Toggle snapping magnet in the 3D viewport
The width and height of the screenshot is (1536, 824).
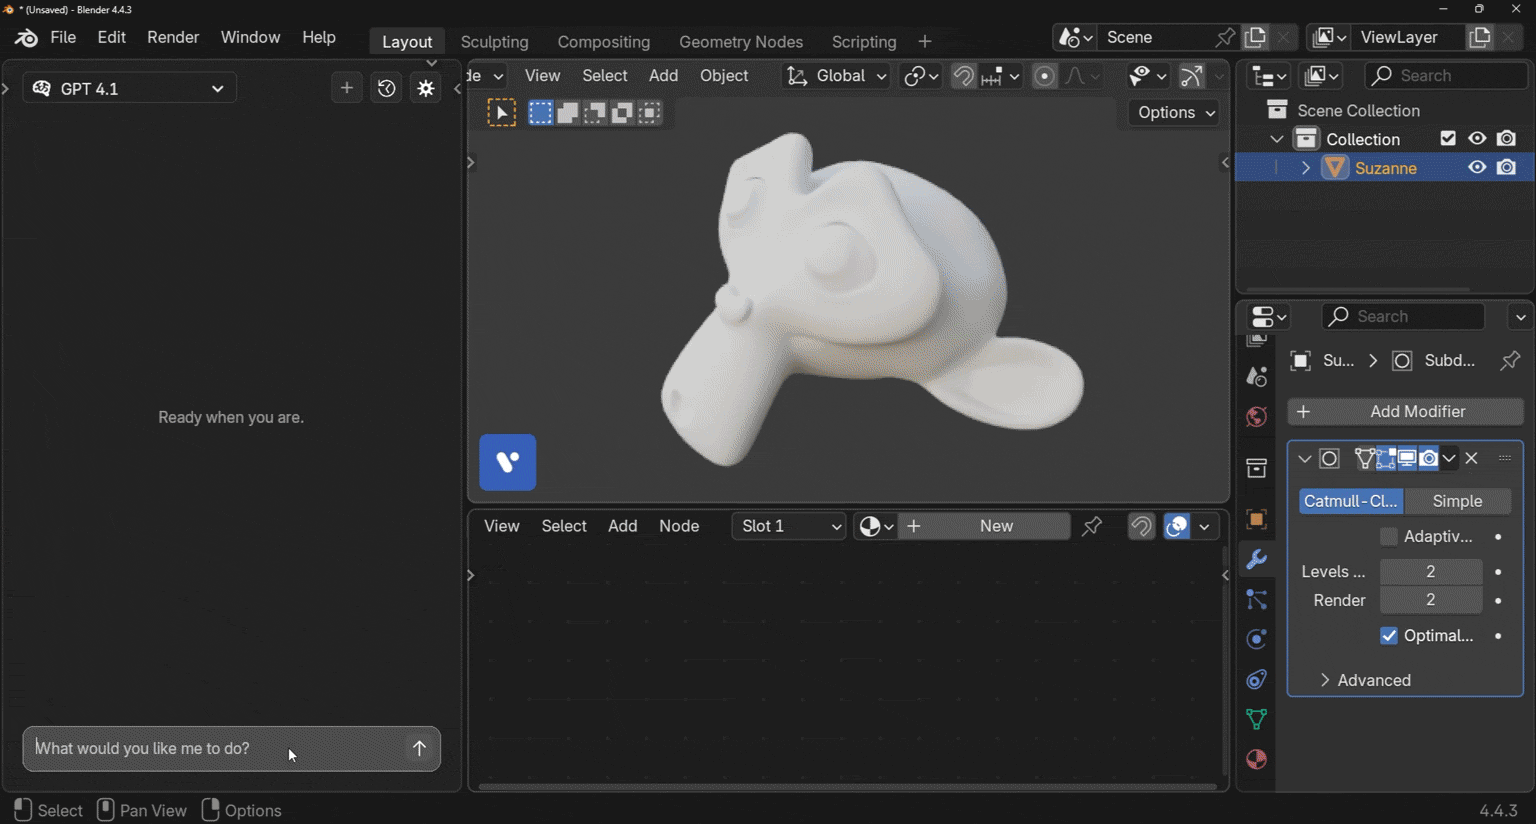click(963, 76)
